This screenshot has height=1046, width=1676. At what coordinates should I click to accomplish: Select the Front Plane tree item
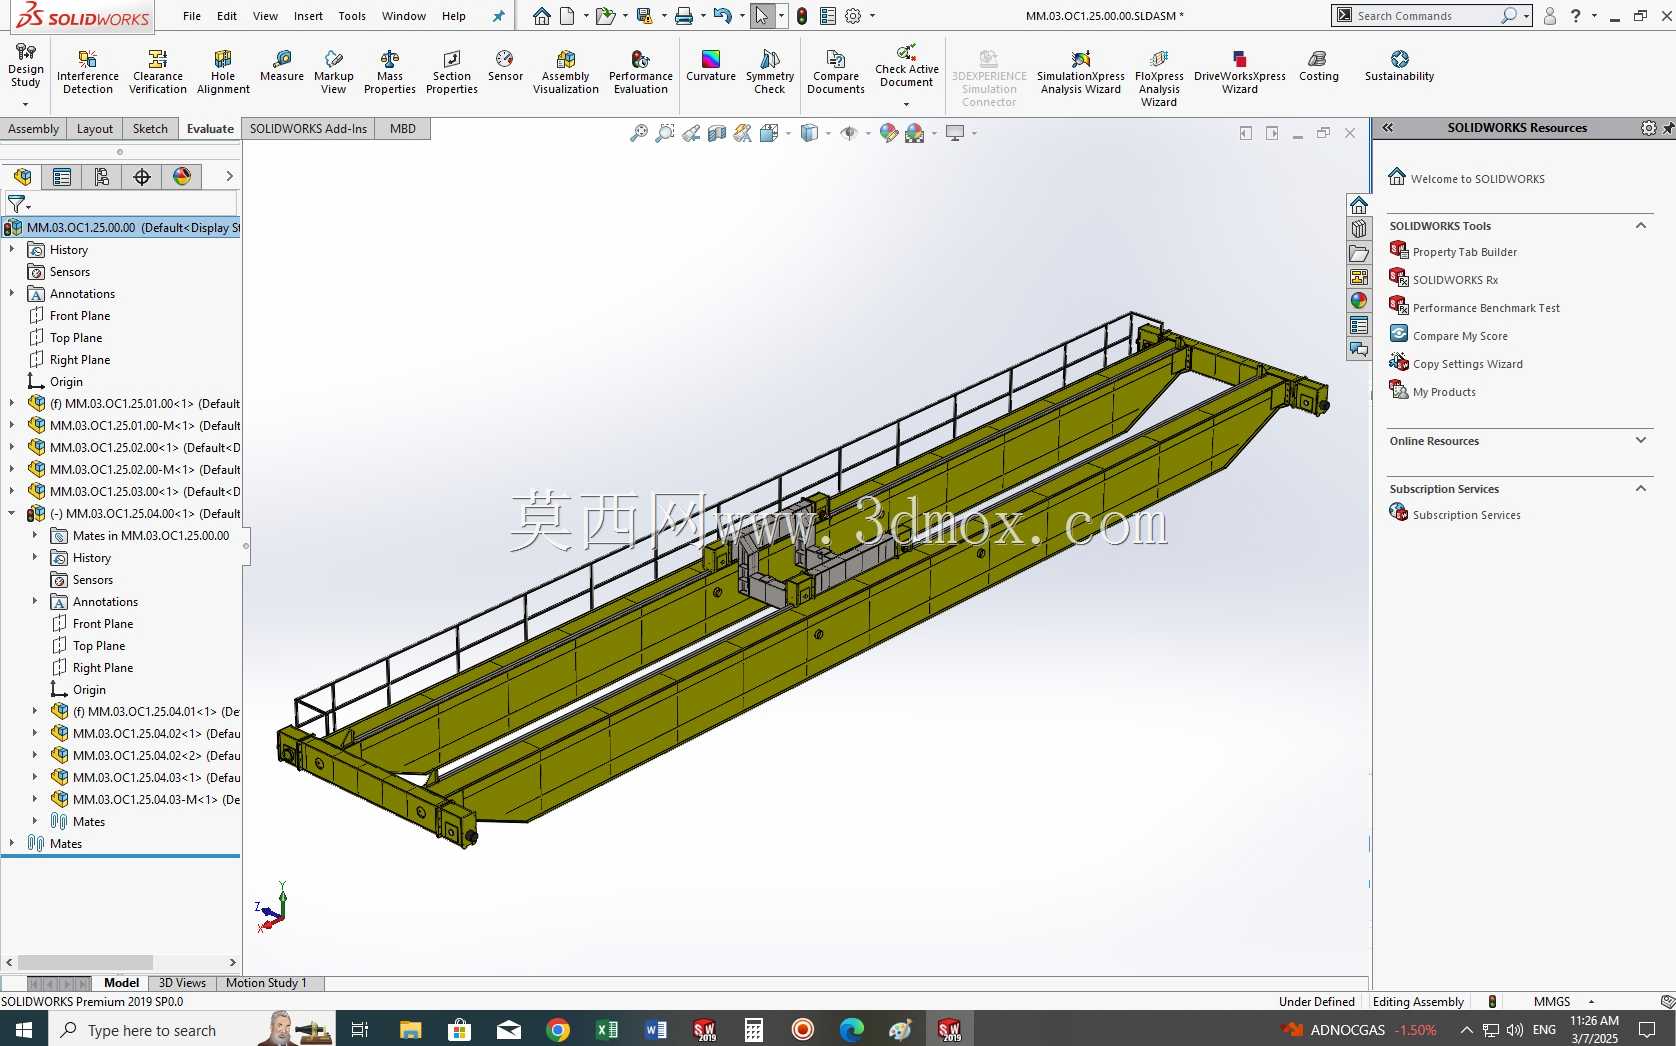click(x=80, y=315)
